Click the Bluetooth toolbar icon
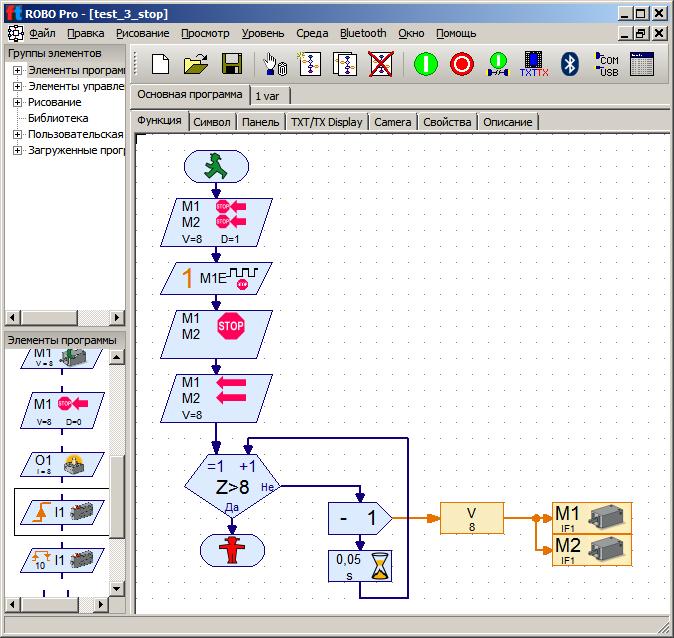 (x=570, y=65)
